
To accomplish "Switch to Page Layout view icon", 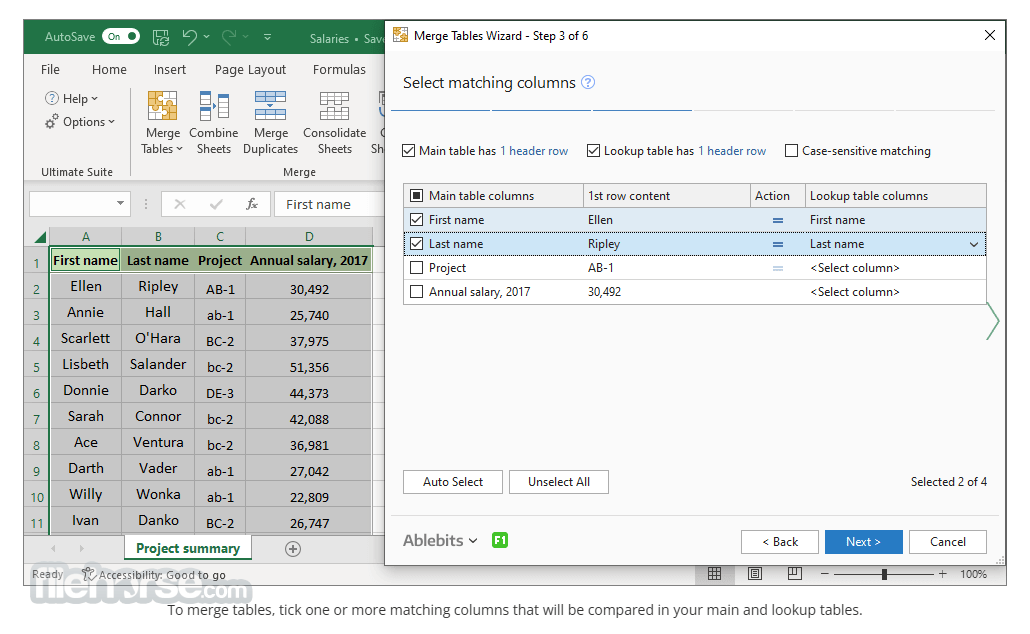I will (x=755, y=574).
